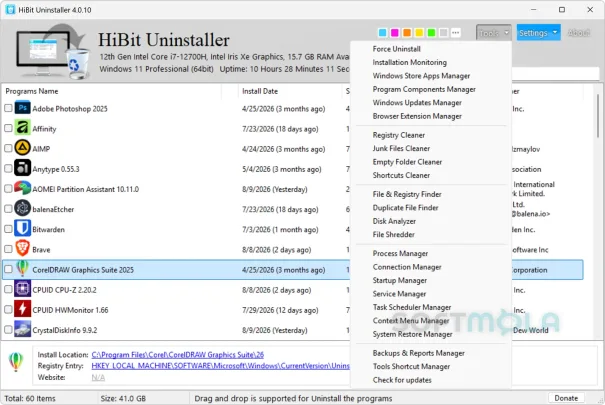
Task: Click the About button
Action: point(578,33)
